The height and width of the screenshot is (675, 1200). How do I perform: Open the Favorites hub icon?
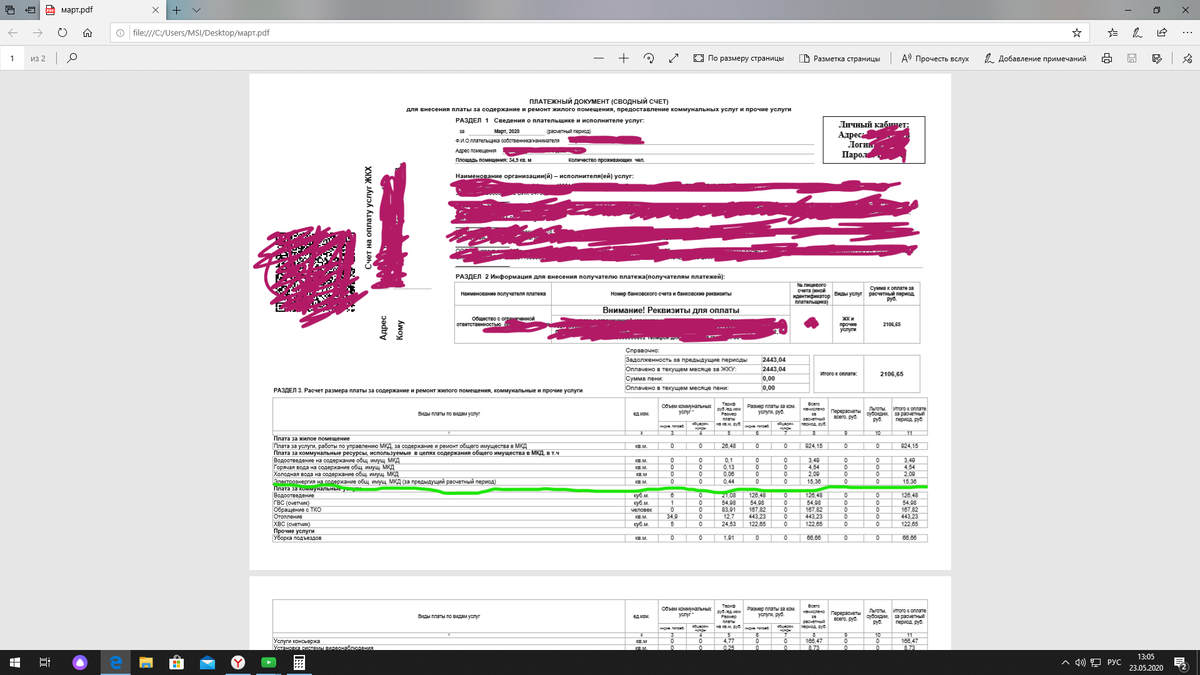[x=1112, y=32]
